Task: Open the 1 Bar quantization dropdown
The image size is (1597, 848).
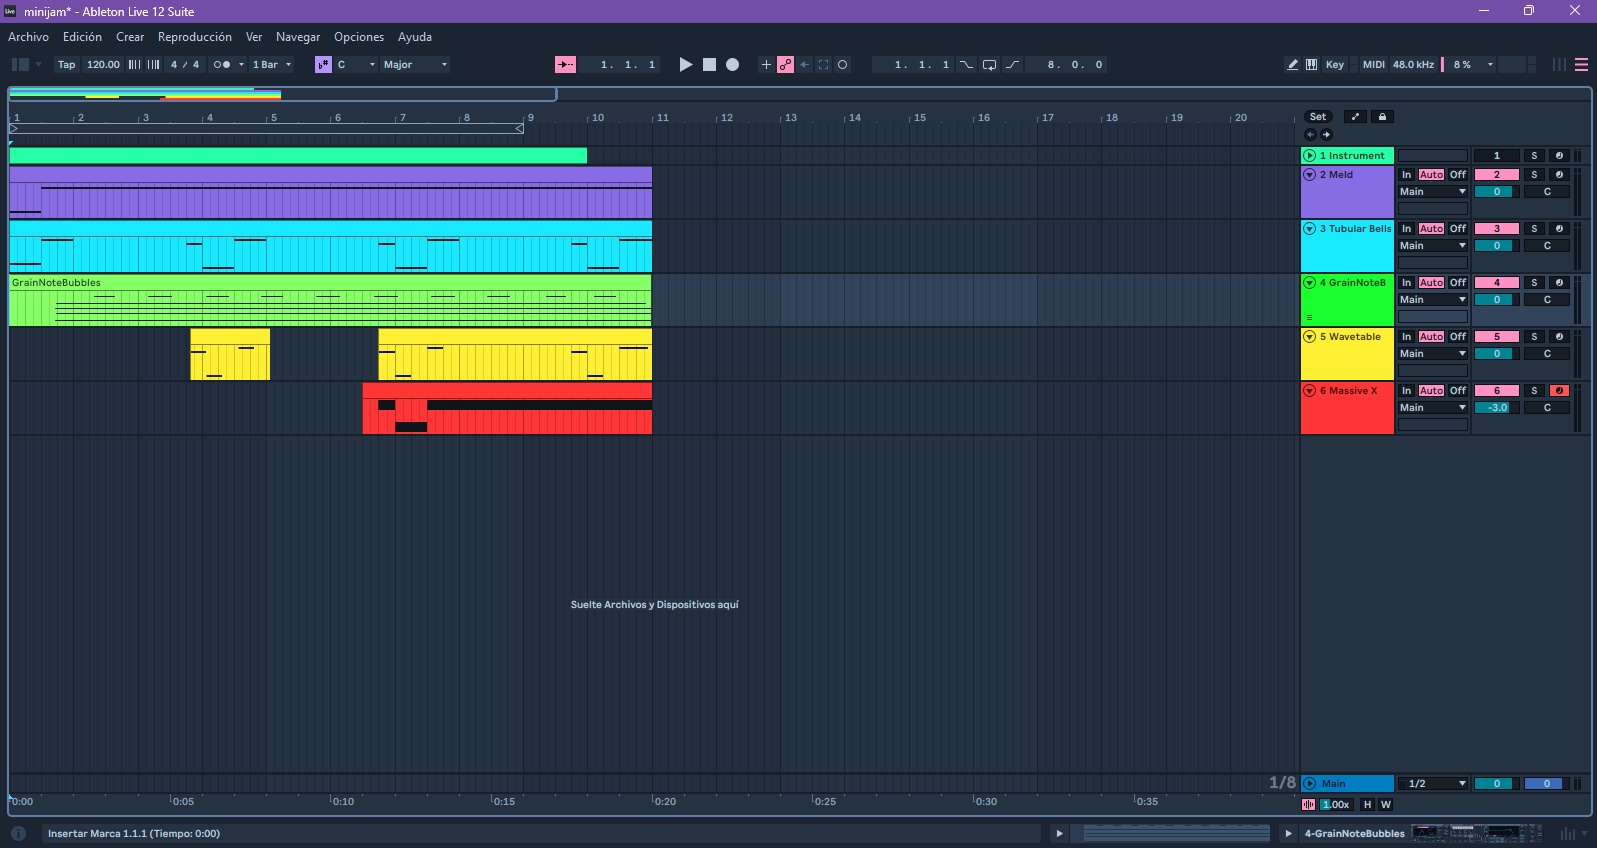Action: tap(272, 65)
